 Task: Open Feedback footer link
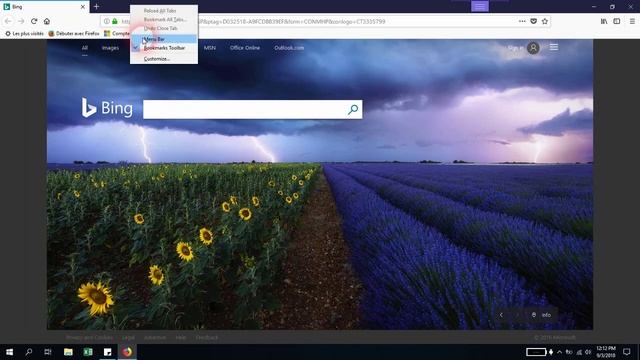207,338
